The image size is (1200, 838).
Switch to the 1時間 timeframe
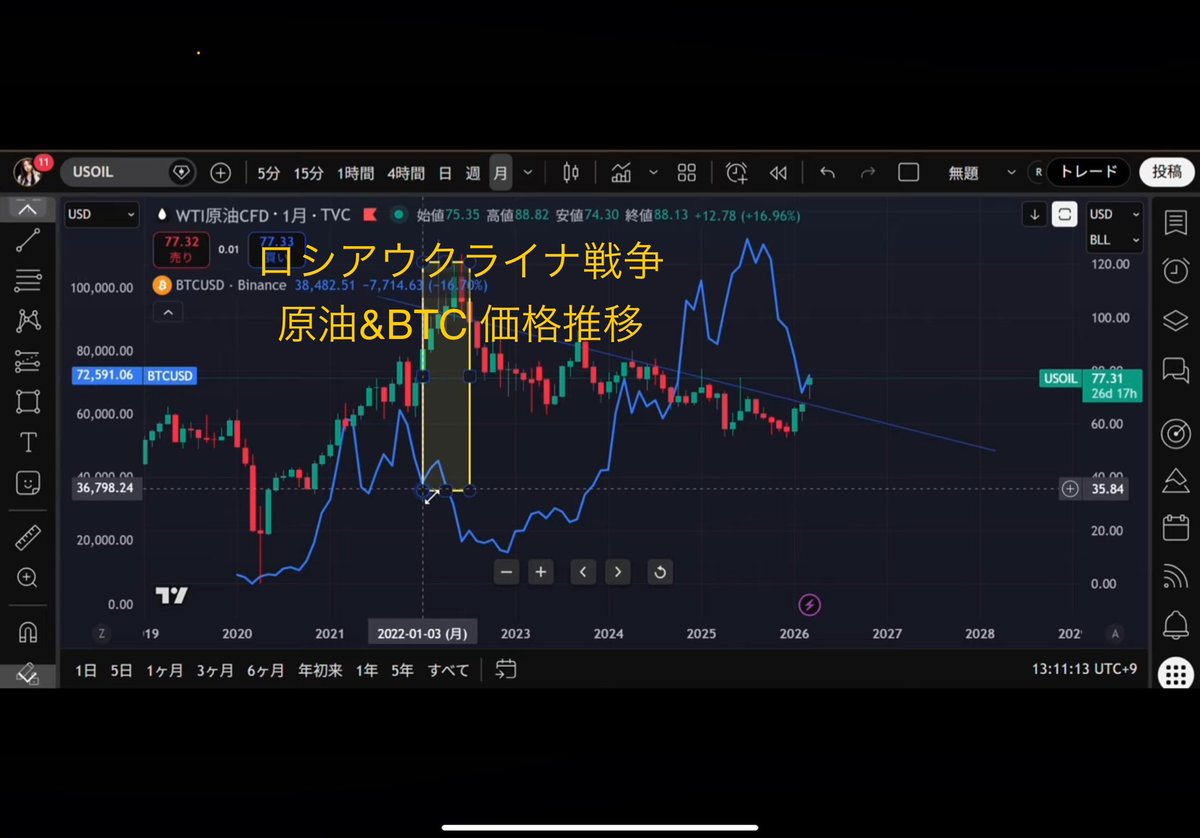coord(356,172)
